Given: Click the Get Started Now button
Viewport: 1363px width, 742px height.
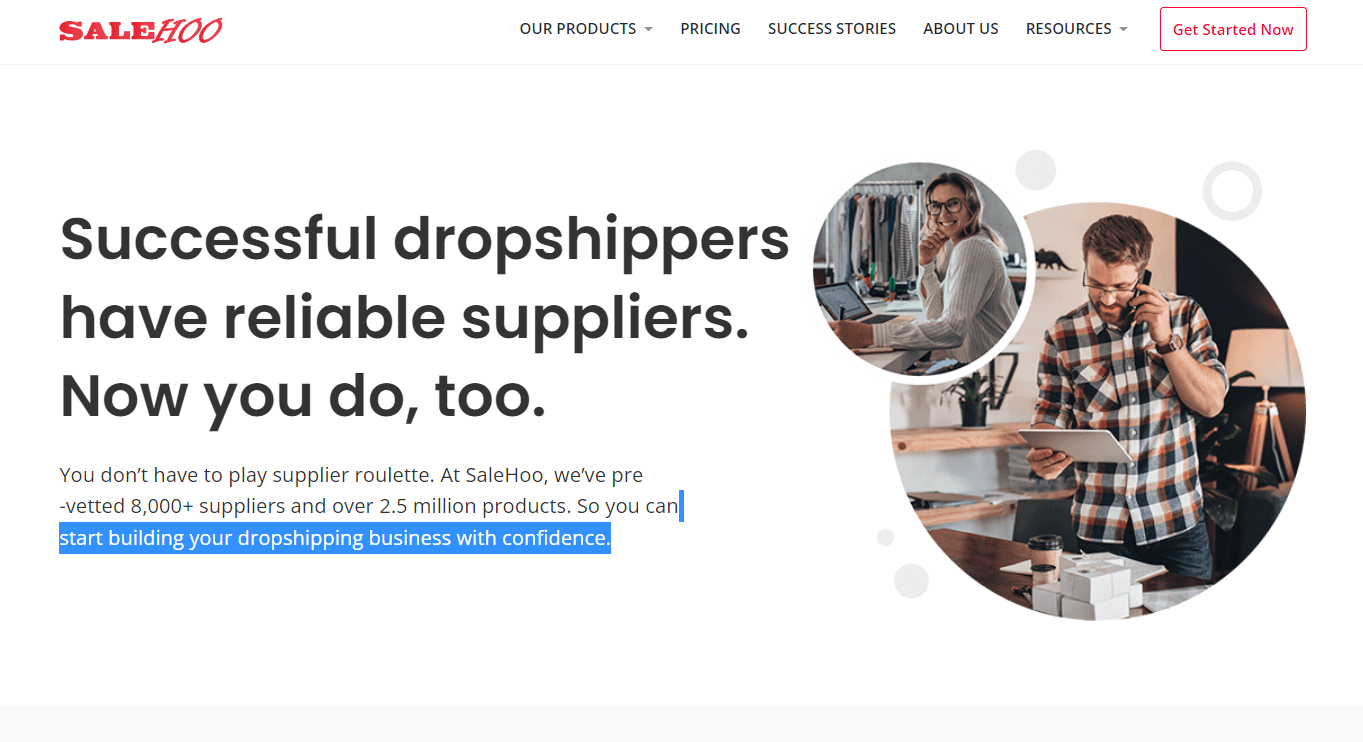Looking at the screenshot, I should click(1233, 29).
